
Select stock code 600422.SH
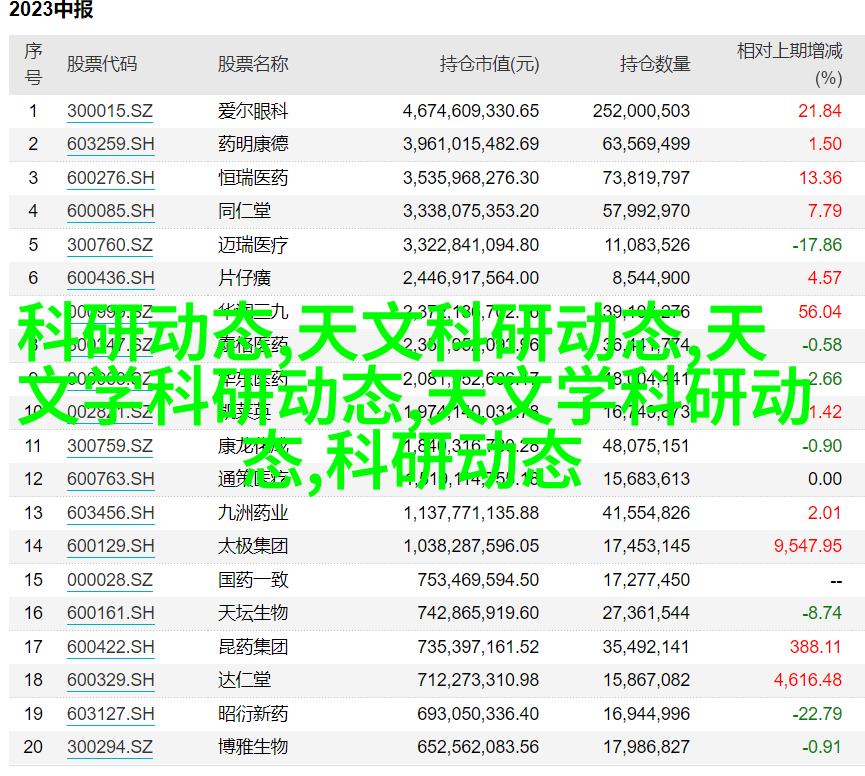coord(110,647)
